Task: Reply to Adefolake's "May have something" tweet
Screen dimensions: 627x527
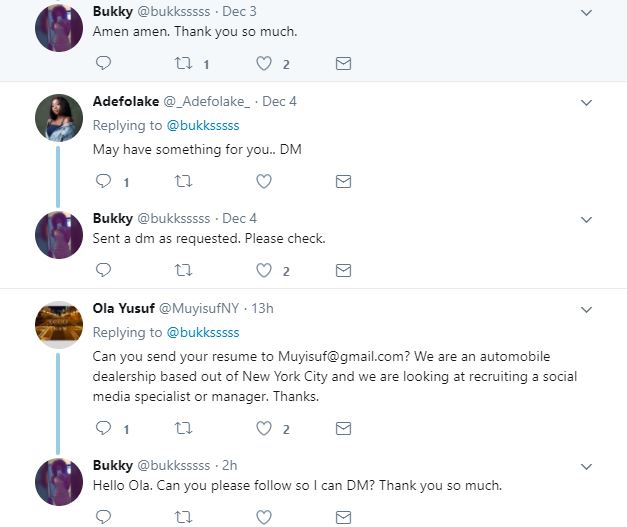Action: 103,182
